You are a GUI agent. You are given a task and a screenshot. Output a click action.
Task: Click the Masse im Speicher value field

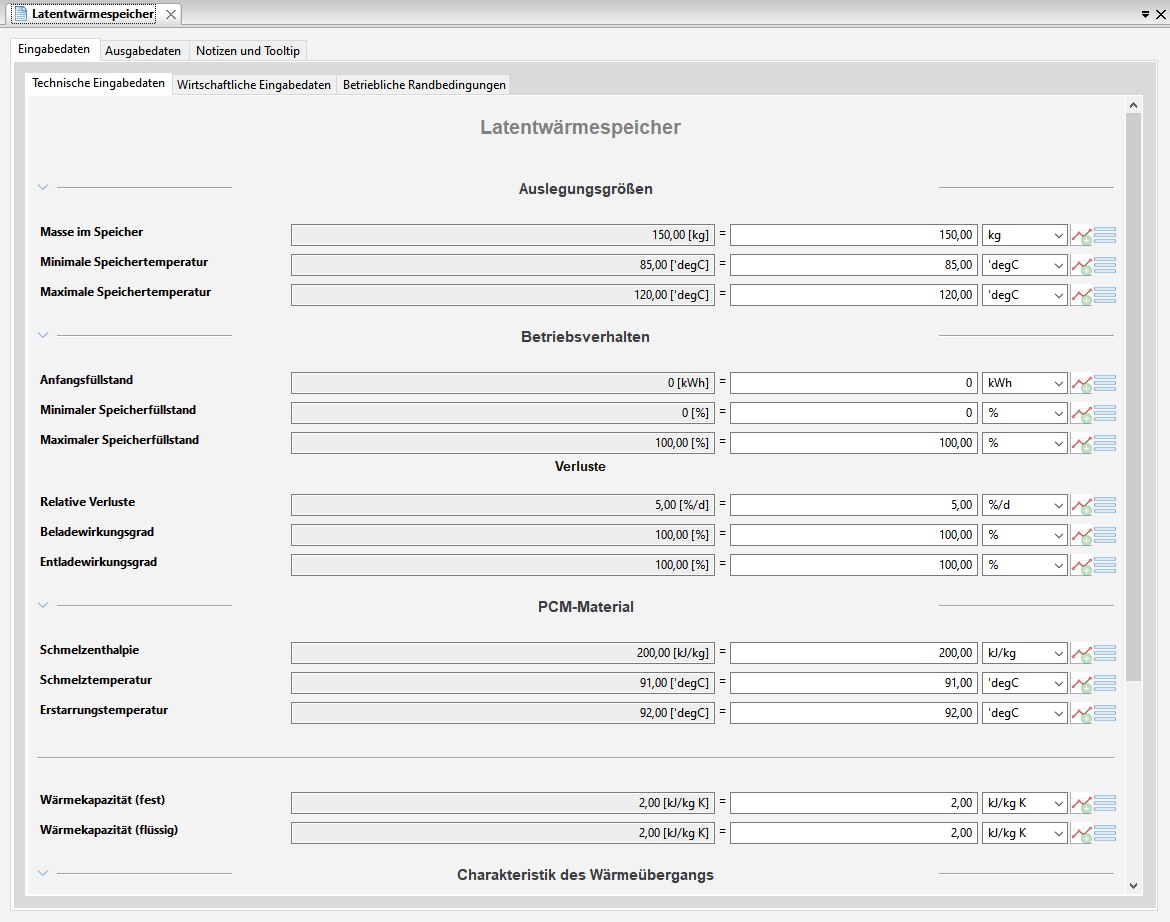(854, 236)
